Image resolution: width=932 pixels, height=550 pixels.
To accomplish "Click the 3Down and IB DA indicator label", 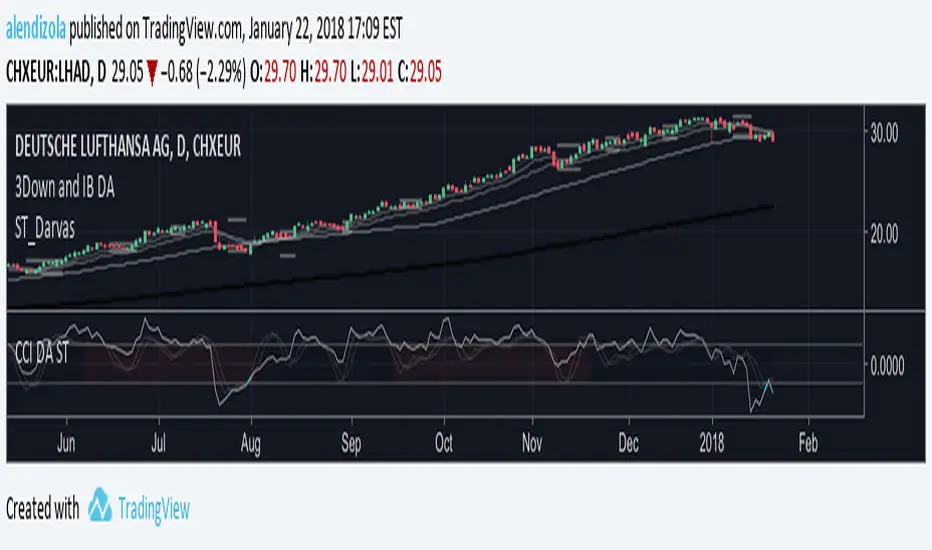I will (65, 188).
